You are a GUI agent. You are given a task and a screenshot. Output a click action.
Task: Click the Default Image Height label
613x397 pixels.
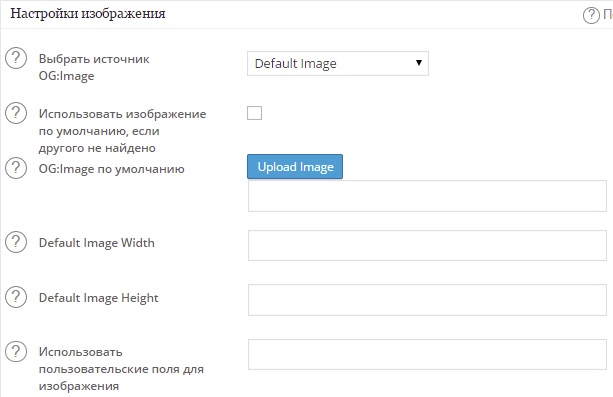tap(99, 298)
